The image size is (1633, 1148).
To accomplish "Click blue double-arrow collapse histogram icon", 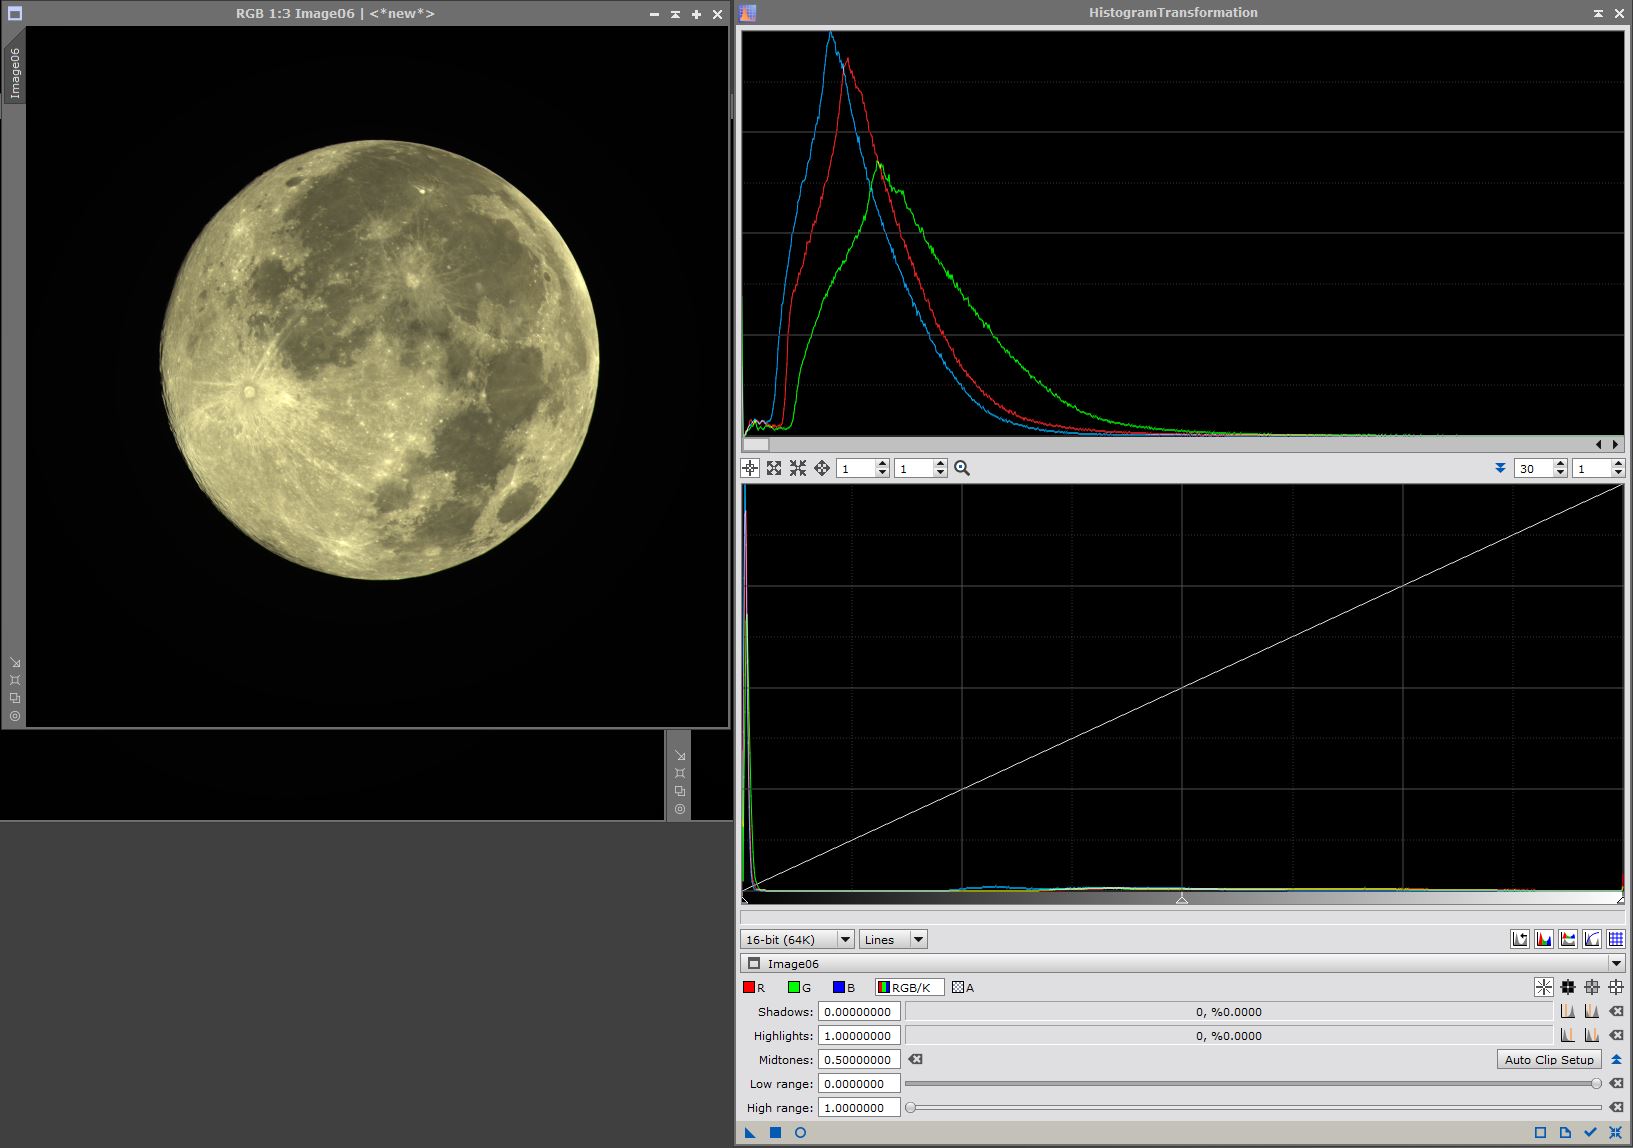I will tap(1500, 468).
